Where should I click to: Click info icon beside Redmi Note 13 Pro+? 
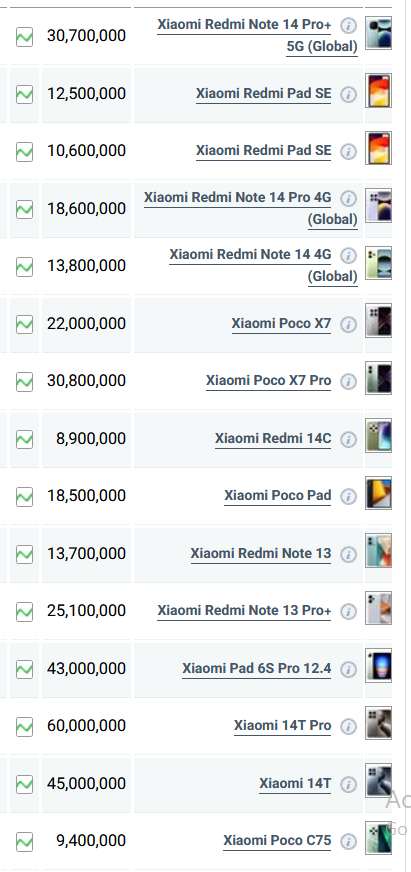pos(348,612)
